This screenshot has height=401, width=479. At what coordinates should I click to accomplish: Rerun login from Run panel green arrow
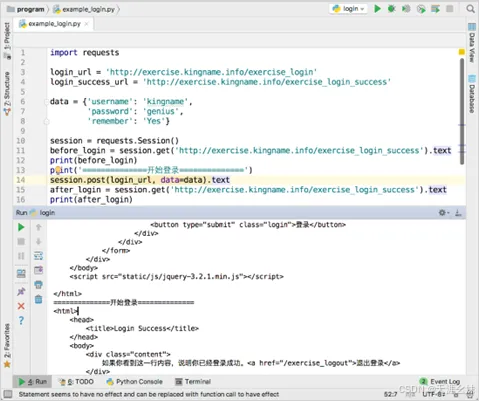(x=21, y=227)
